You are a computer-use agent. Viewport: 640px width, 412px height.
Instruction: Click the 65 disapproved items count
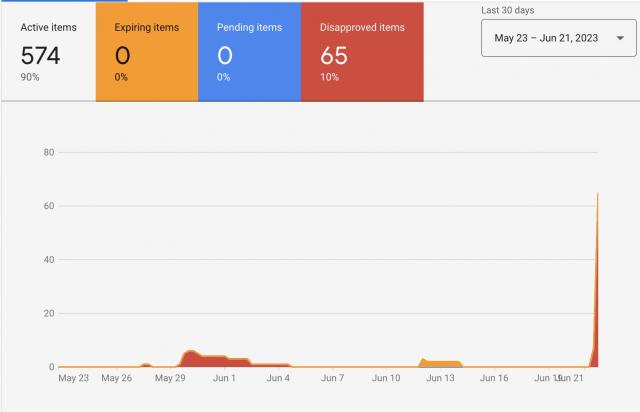[334, 55]
